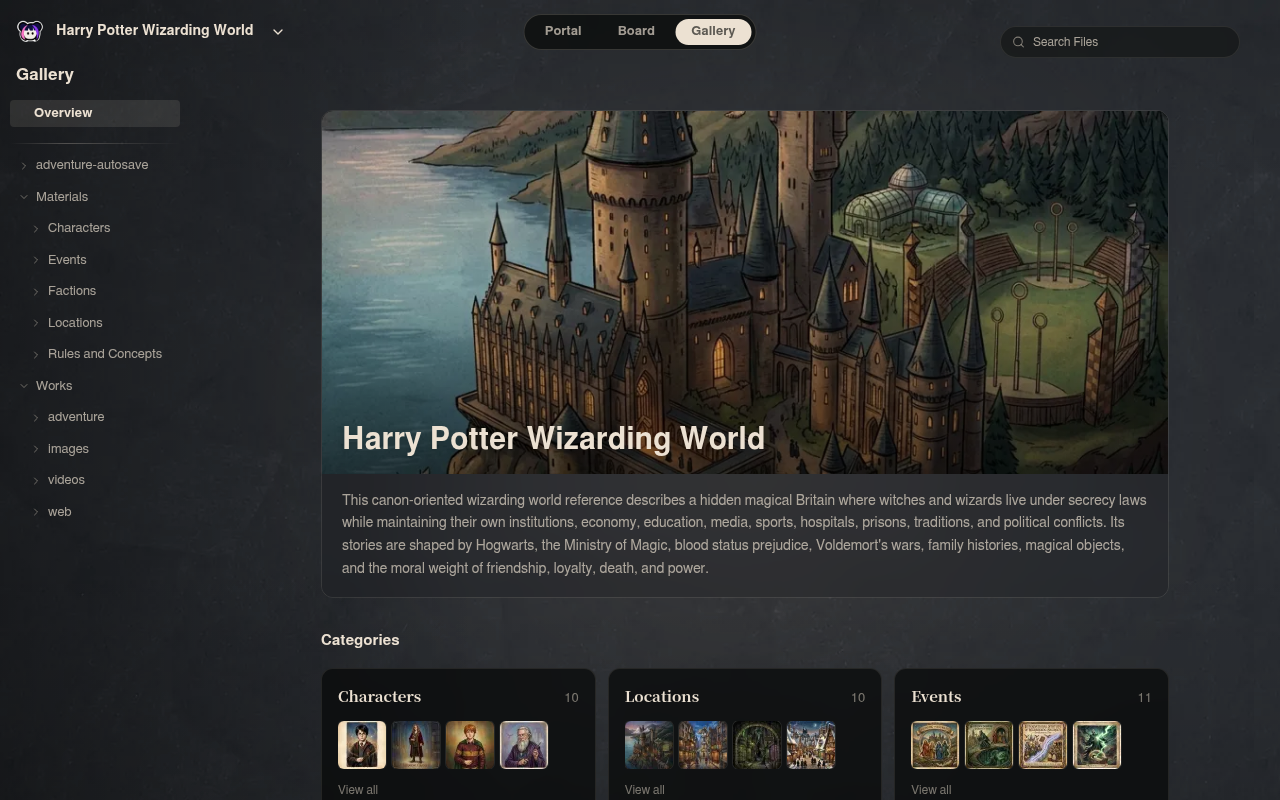Click the Events count 11
This screenshot has height=800, width=1280.
click(x=1144, y=698)
